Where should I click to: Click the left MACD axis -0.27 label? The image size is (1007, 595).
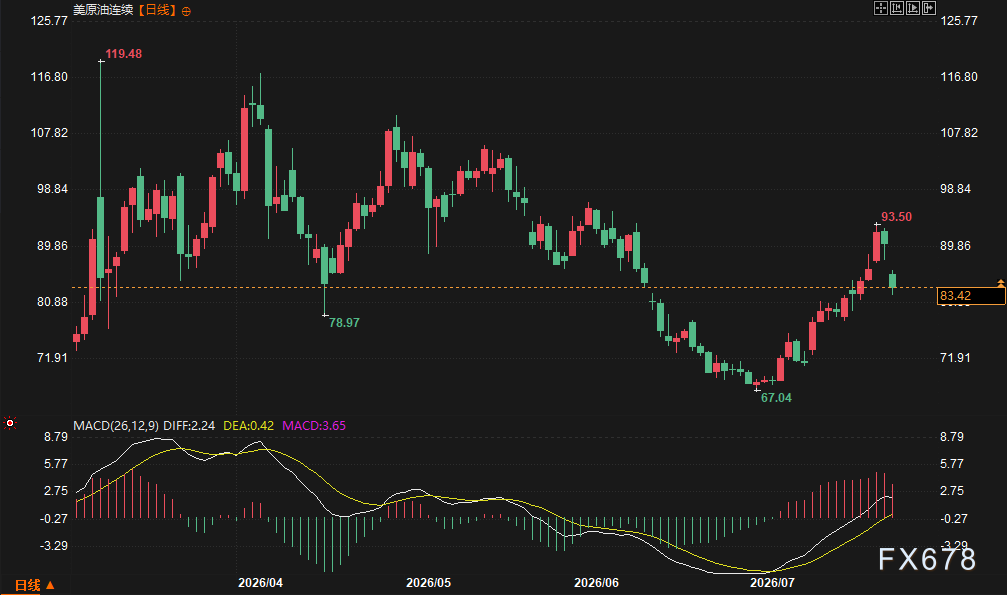point(54,519)
